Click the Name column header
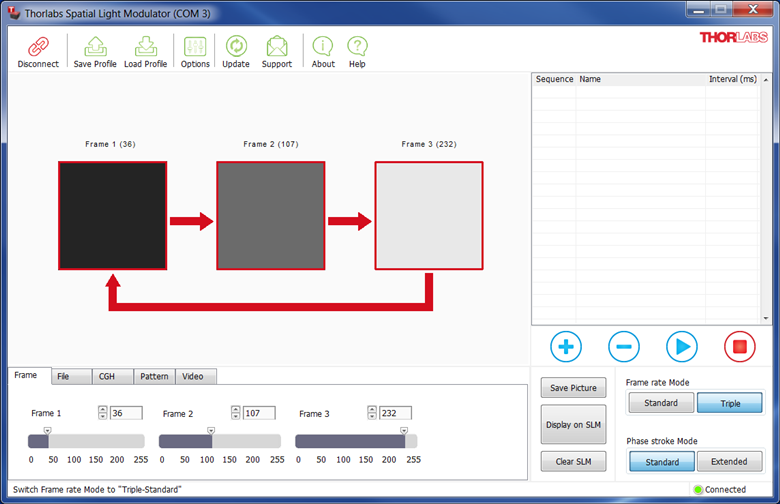This screenshot has height=504, width=780. (x=641, y=79)
